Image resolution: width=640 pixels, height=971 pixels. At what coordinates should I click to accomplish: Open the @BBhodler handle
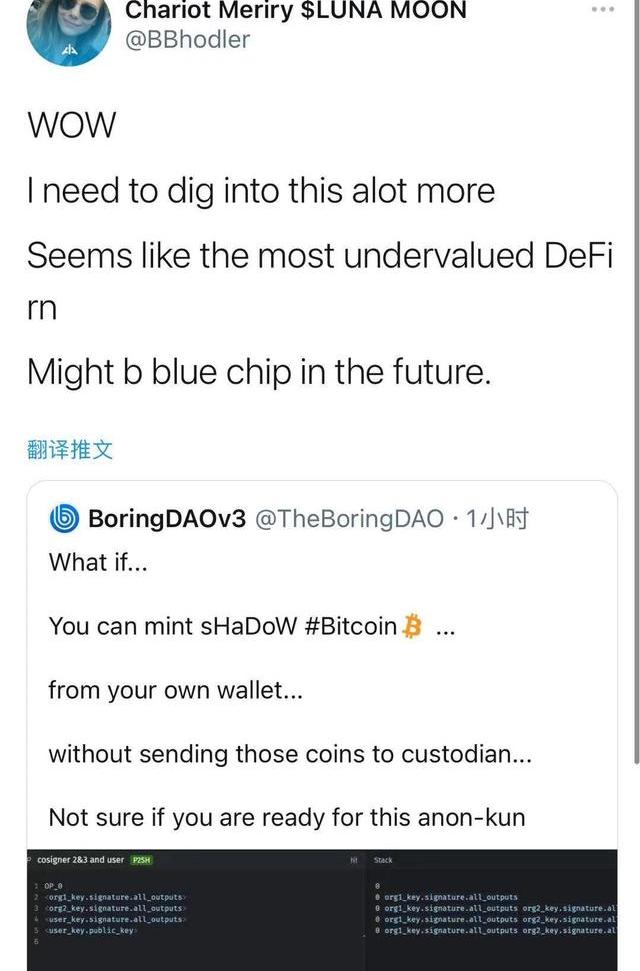187,40
